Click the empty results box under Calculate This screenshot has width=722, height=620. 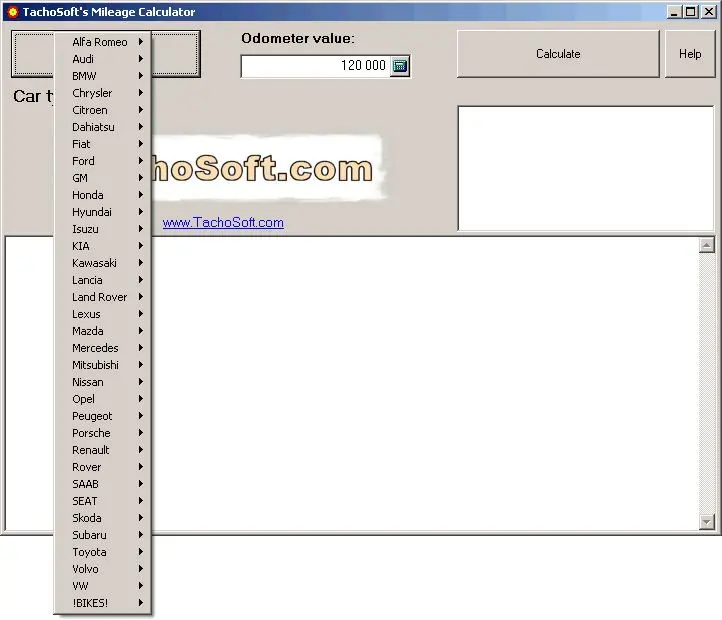pos(585,168)
